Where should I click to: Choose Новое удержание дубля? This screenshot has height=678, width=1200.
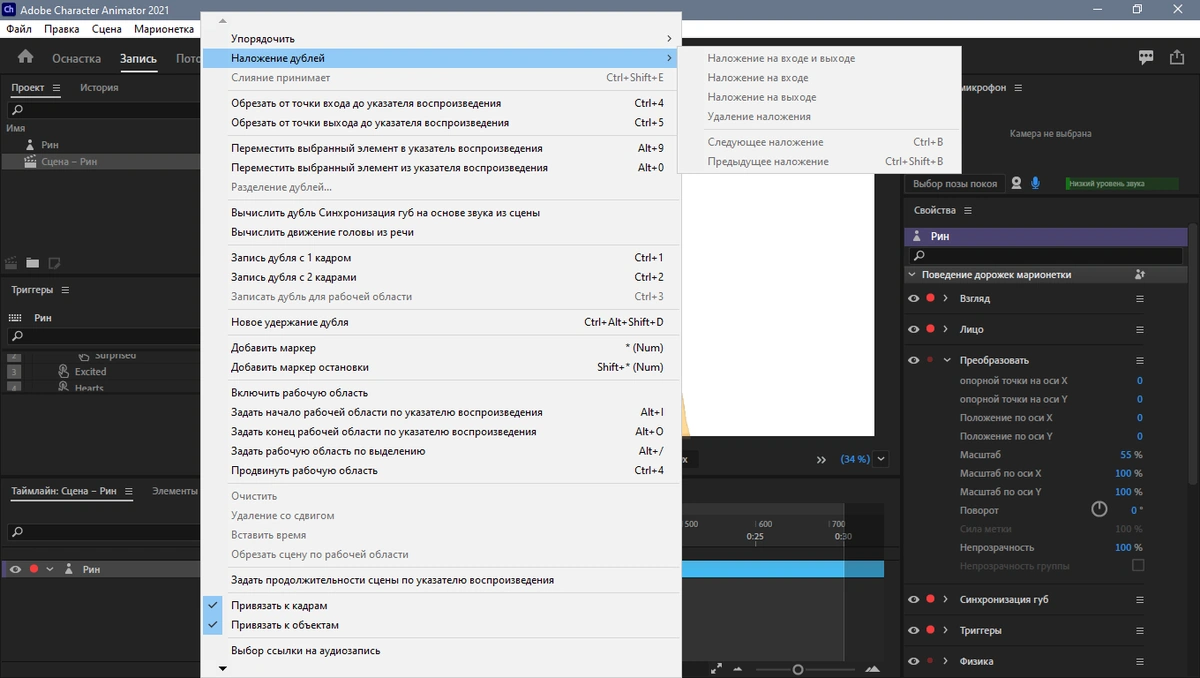(441, 322)
